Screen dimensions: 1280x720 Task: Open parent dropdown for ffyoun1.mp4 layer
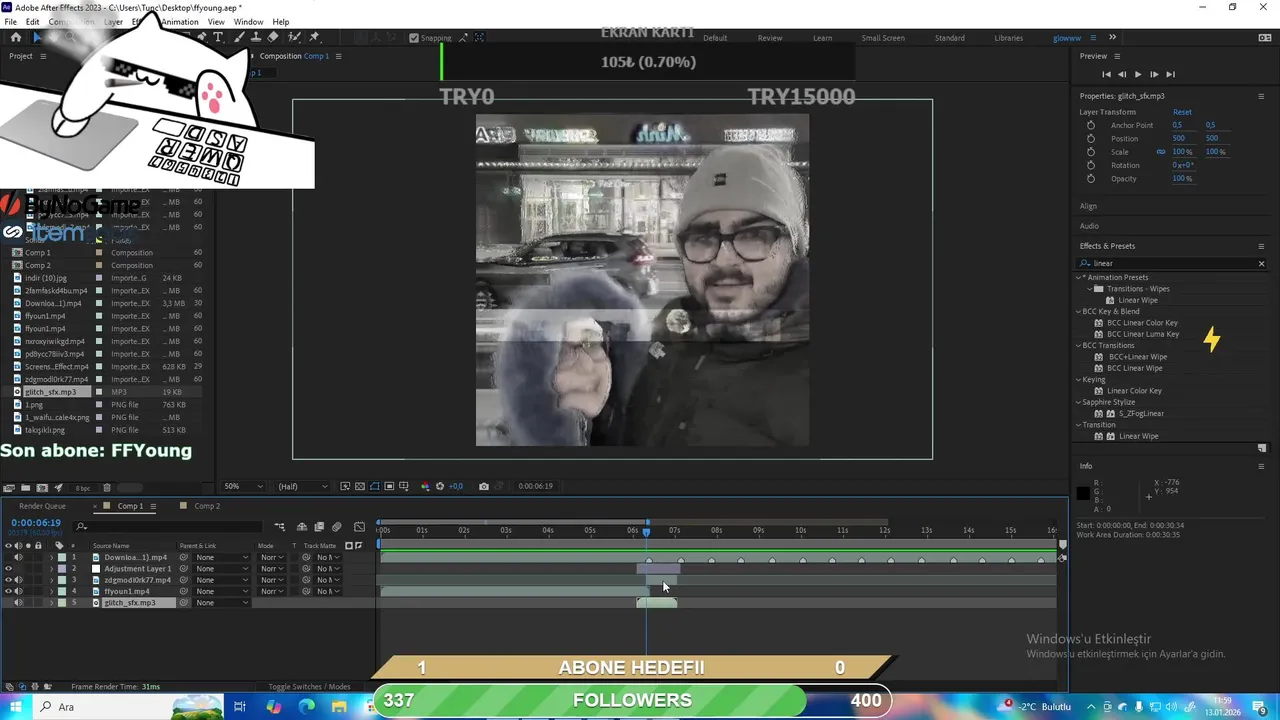(221, 591)
